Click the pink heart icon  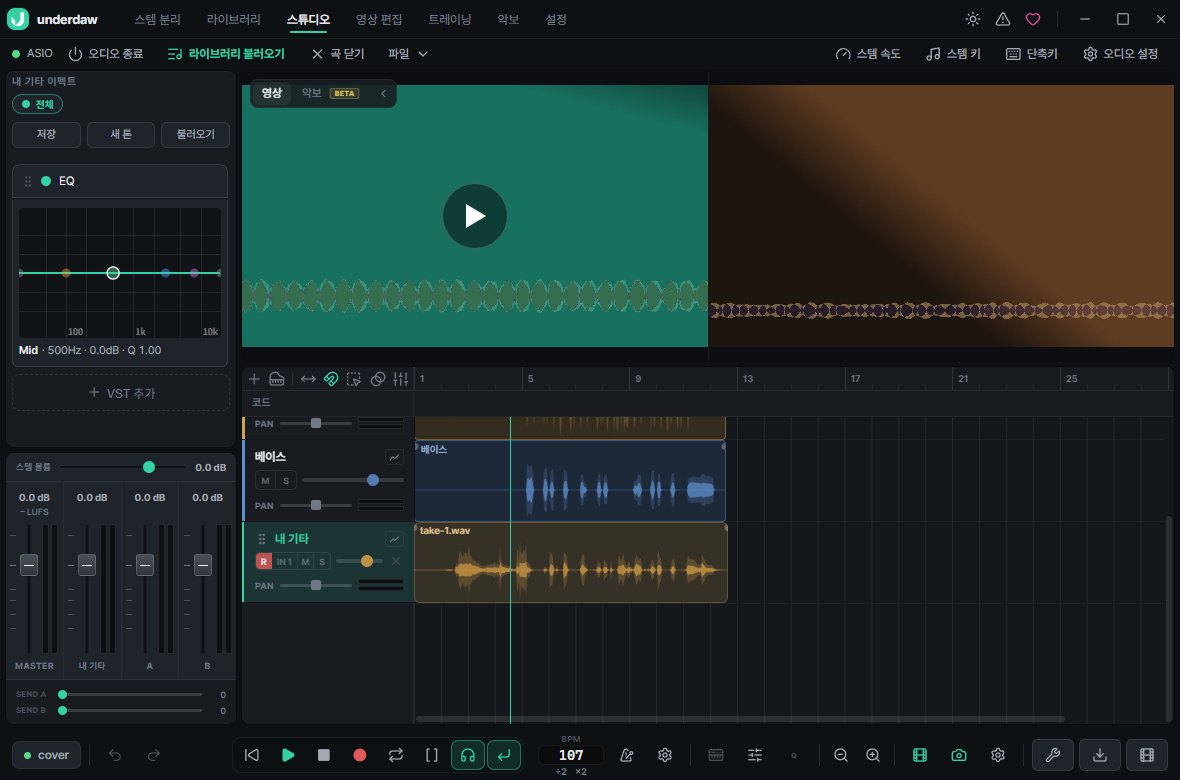tap(1033, 20)
